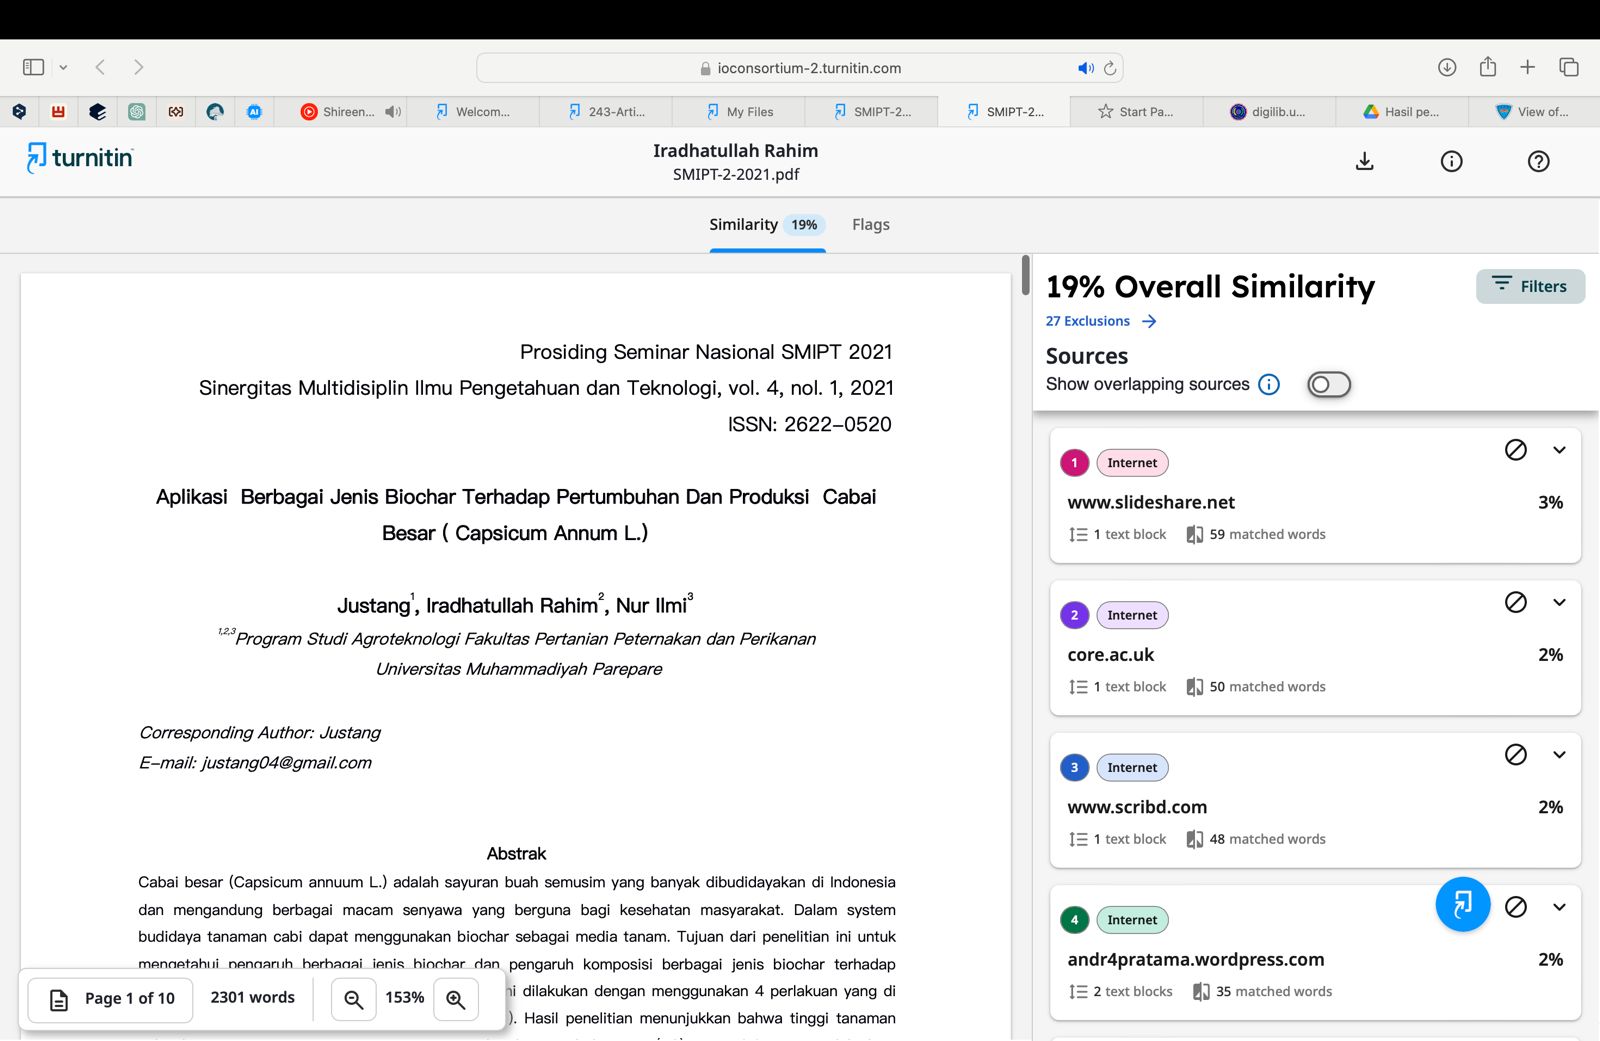Screen dimensions: 1600x1041
Task: Open the Turnitin help icon
Action: click(1538, 161)
